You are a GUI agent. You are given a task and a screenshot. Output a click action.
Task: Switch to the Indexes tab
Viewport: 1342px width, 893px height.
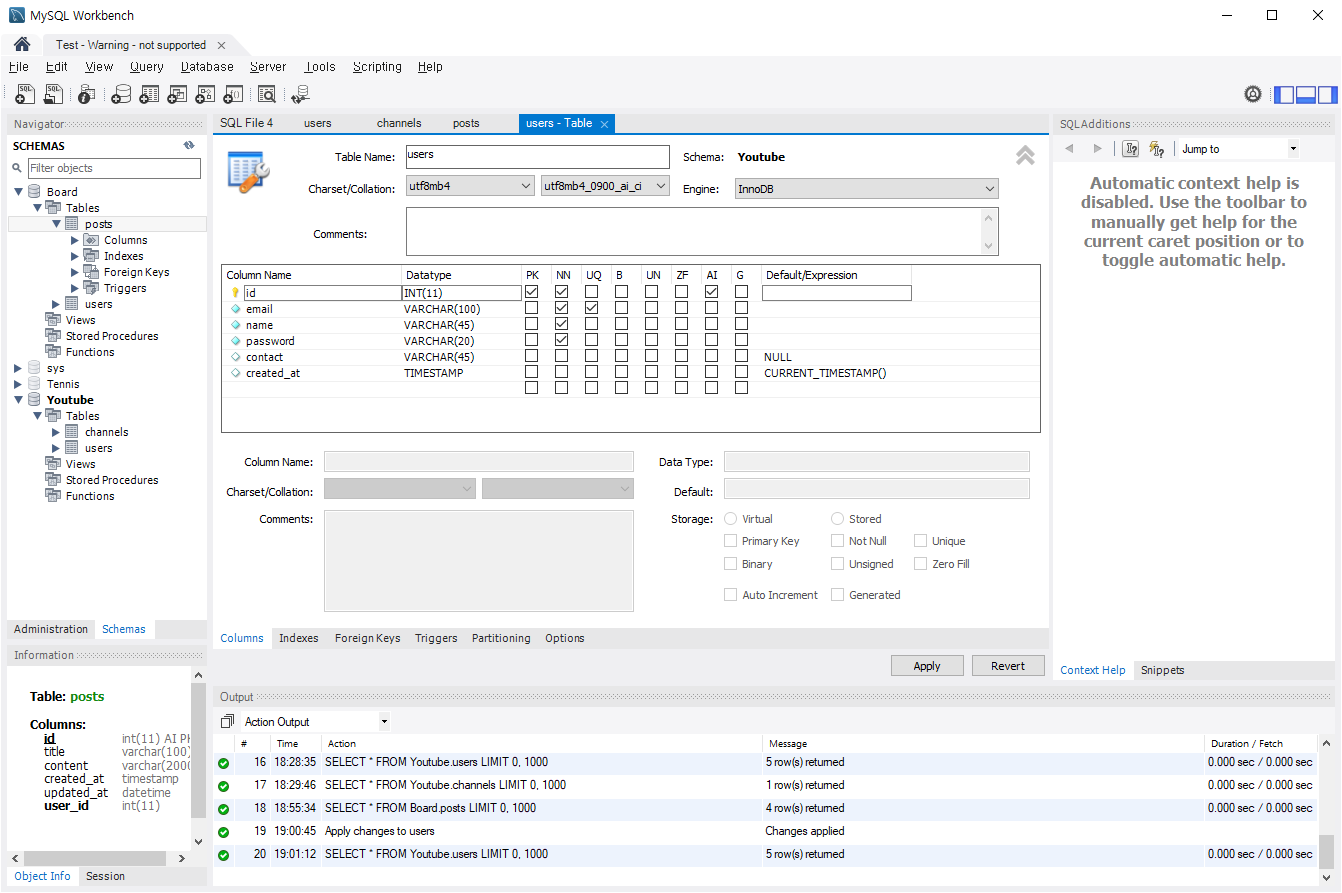[x=299, y=638]
